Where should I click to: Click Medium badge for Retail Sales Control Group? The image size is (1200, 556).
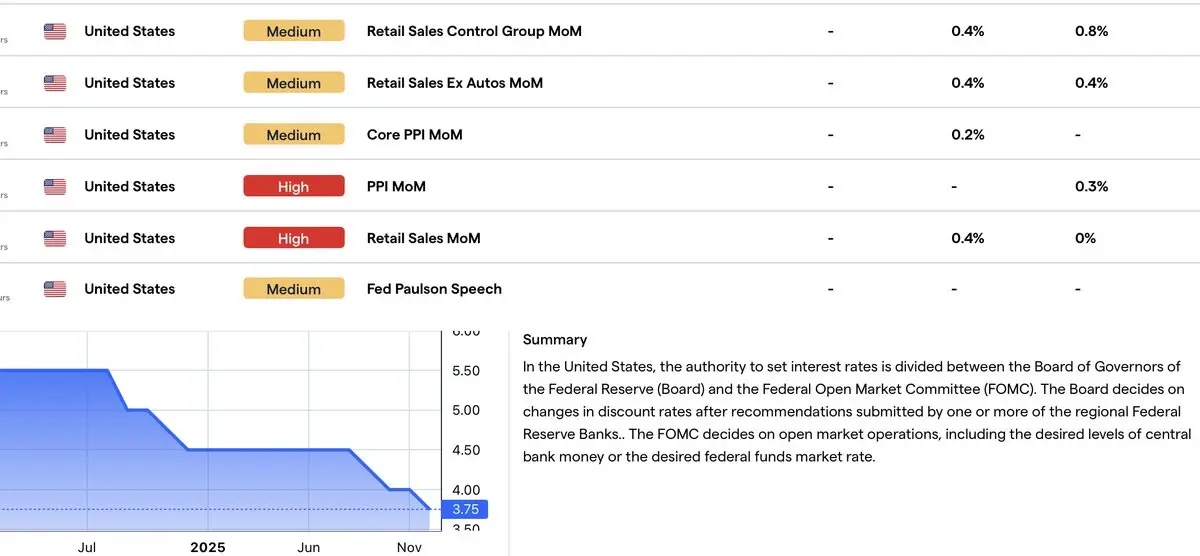[x=293, y=31]
